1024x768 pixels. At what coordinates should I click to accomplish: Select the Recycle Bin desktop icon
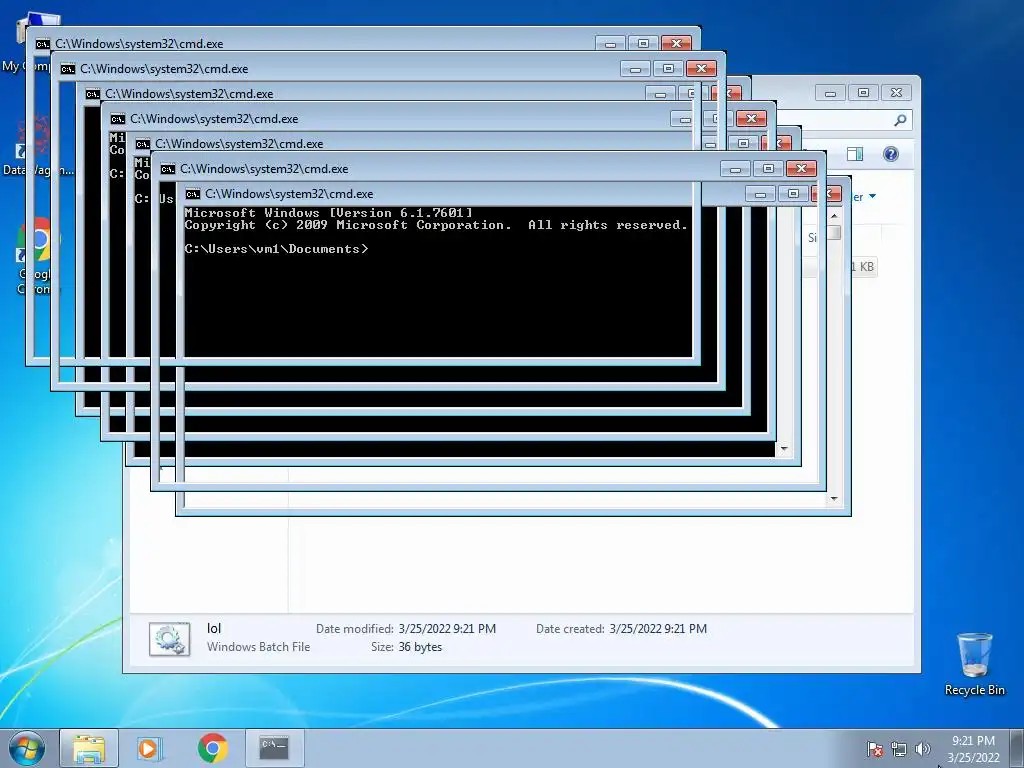974,664
